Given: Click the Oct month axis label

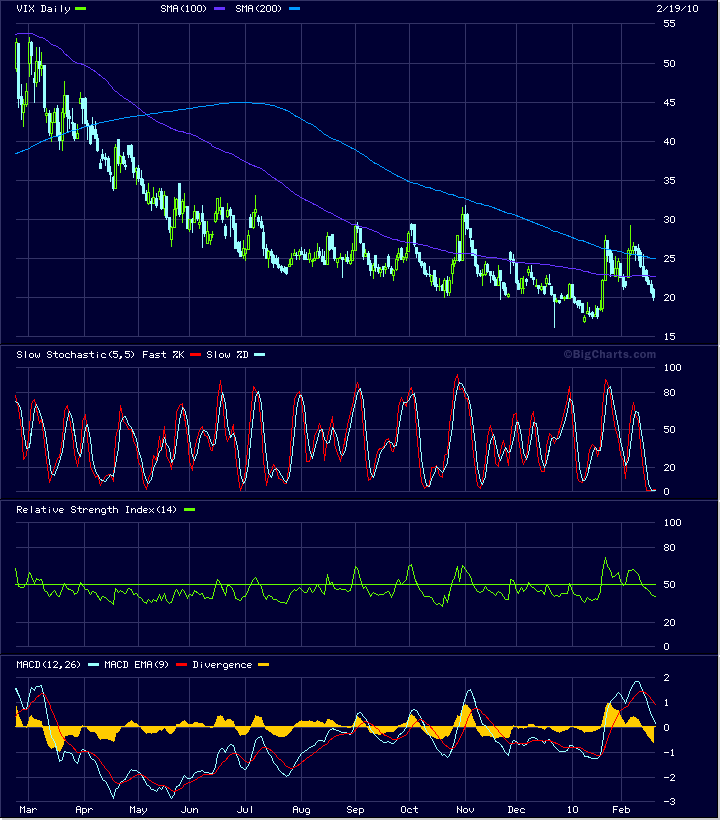Looking at the screenshot, I should pos(409,810).
